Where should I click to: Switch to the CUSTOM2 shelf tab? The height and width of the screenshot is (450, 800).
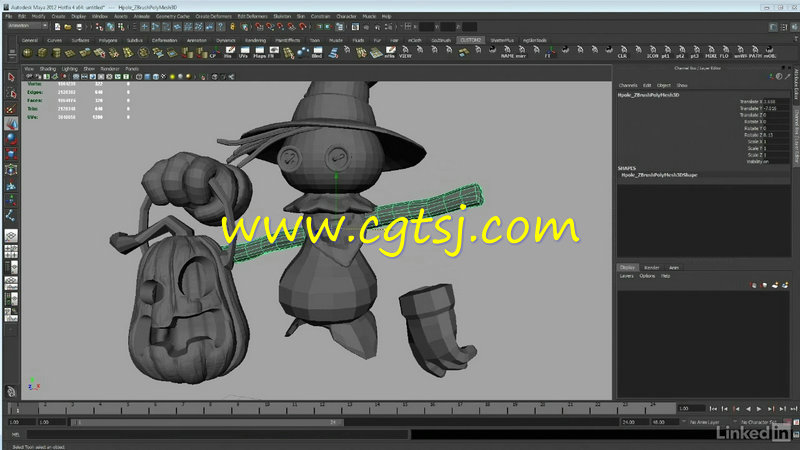[470, 40]
